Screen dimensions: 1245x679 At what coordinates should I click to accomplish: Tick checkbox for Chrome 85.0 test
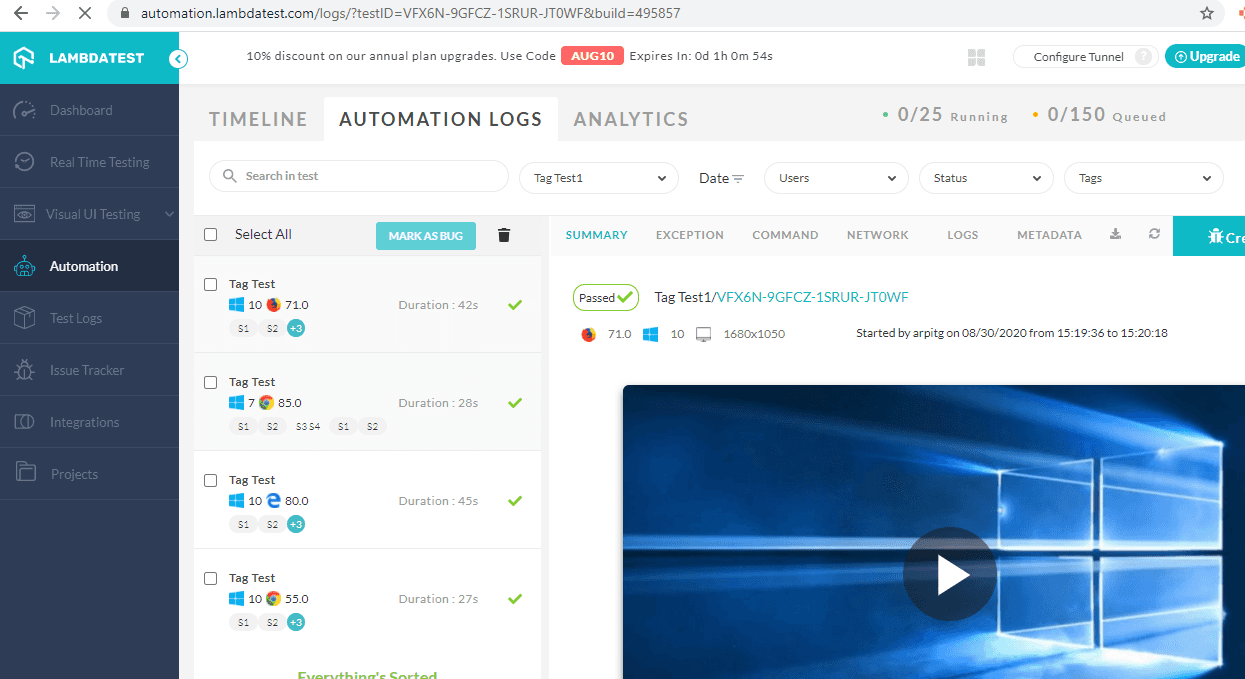(x=211, y=382)
